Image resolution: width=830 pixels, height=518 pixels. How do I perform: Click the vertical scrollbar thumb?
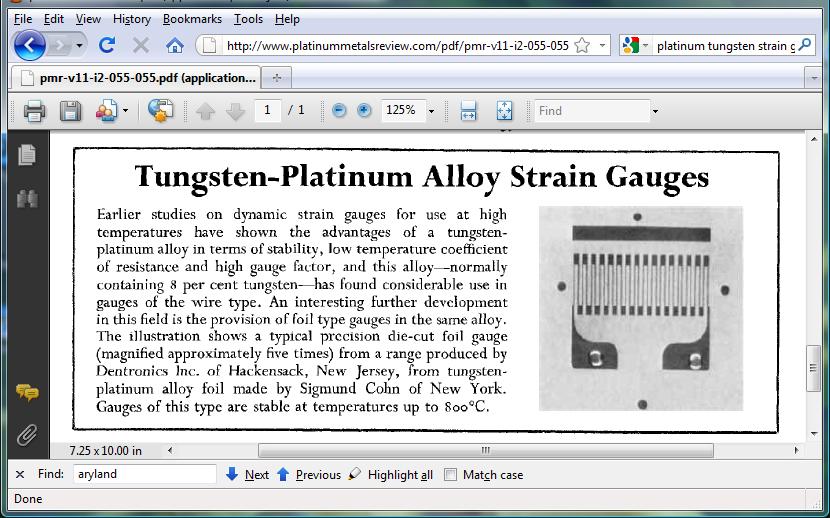[x=814, y=368]
